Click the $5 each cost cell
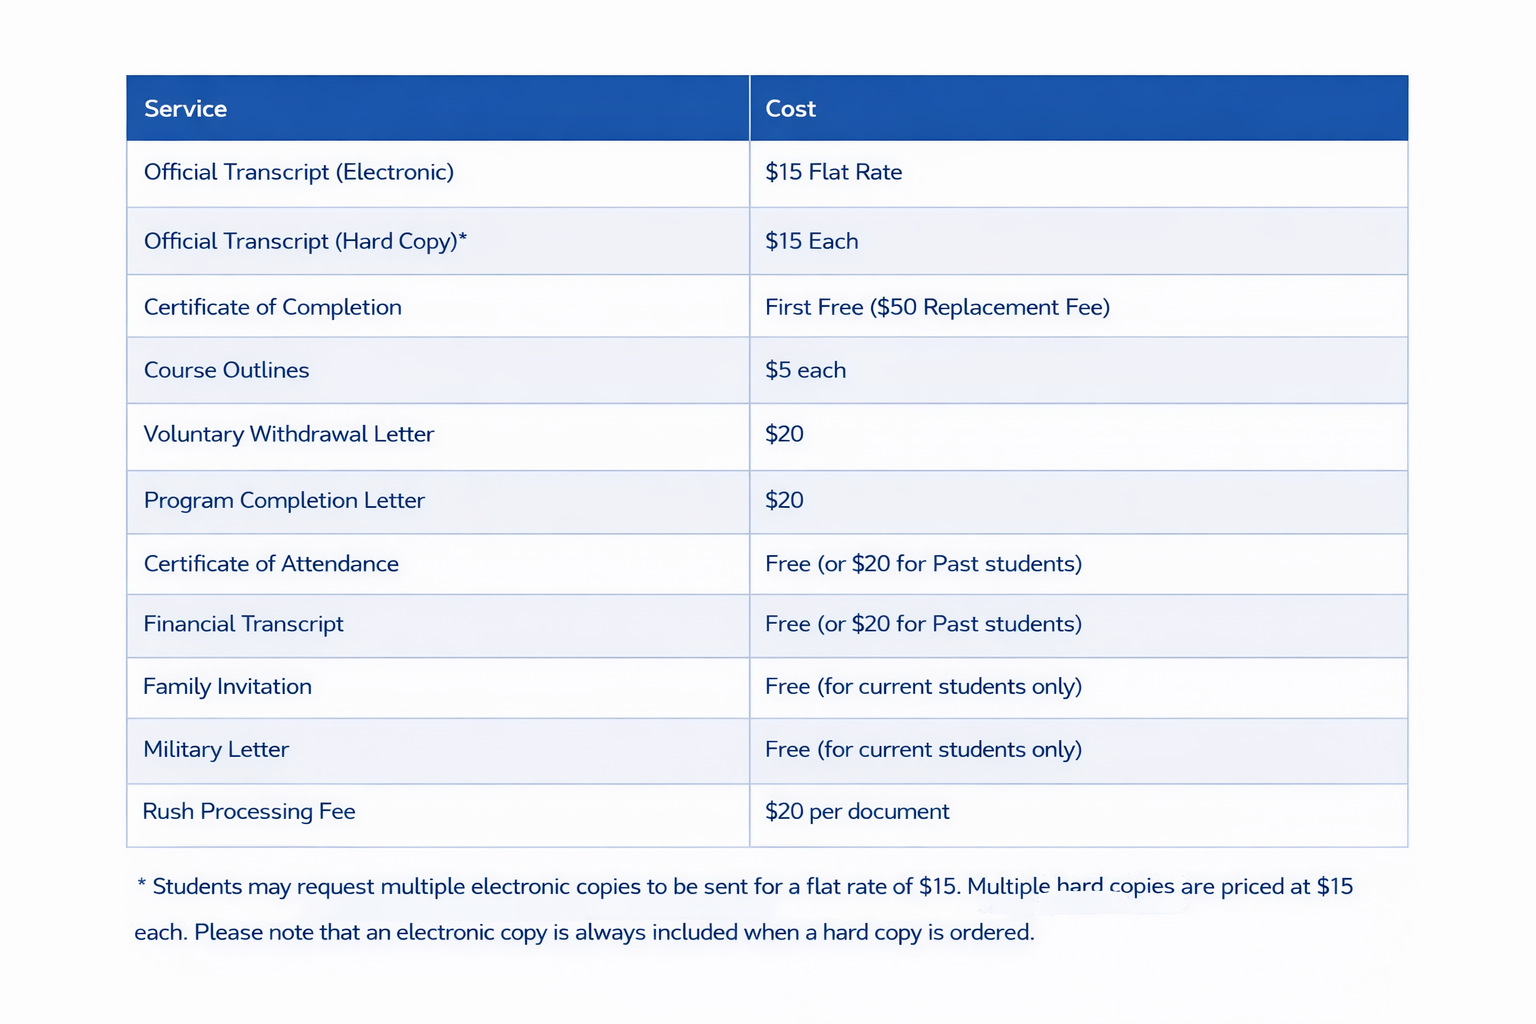 click(805, 370)
